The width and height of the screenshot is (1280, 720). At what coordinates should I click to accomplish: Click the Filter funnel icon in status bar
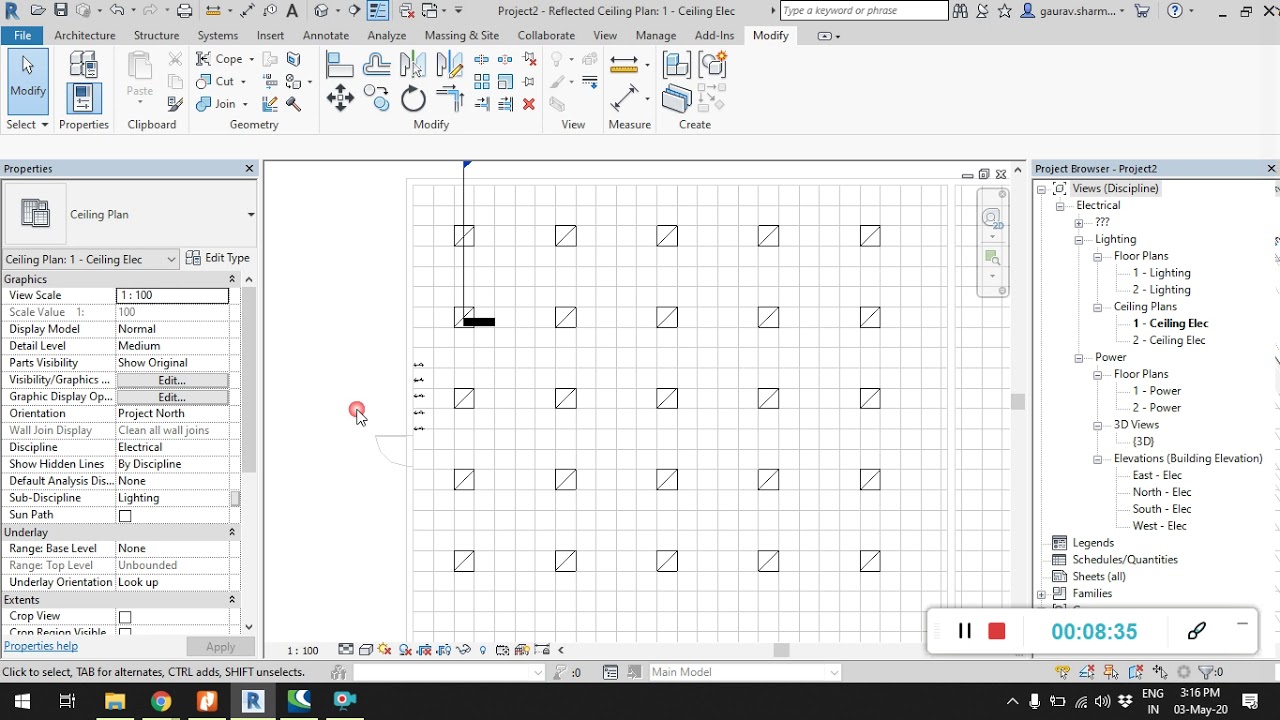(1206, 672)
